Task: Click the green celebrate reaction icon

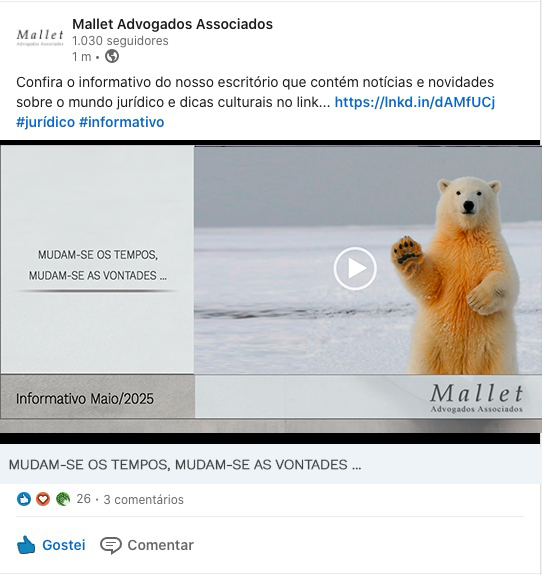Action: (63, 499)
